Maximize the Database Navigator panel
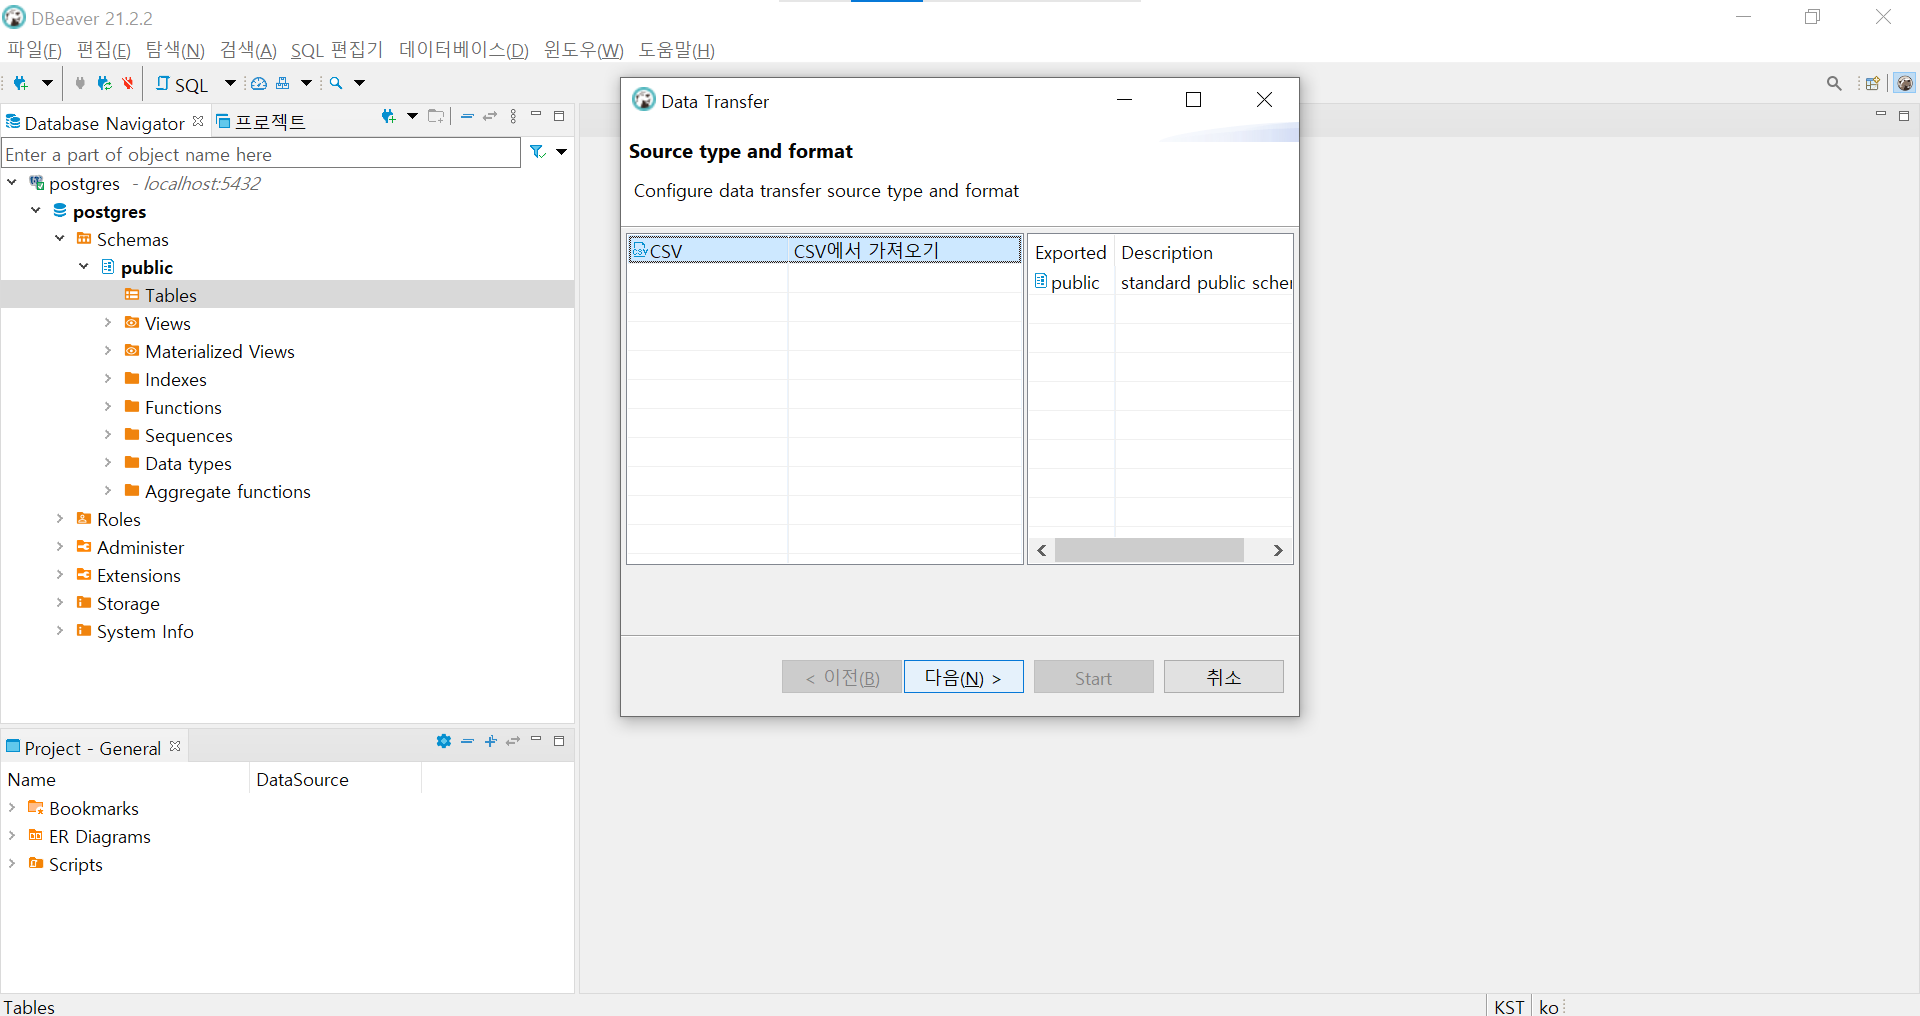1920x1016 pixels. click(559, 116)
